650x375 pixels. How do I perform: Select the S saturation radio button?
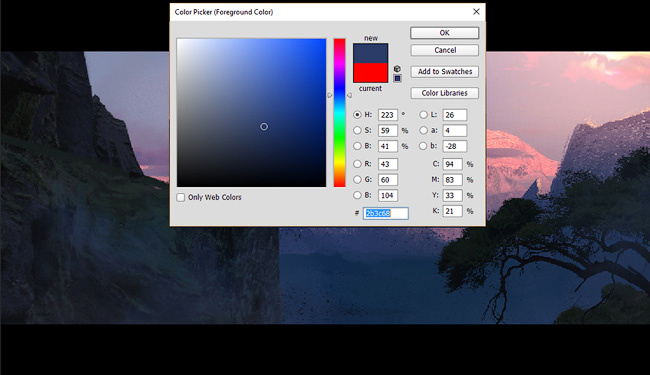click(357, 131)
